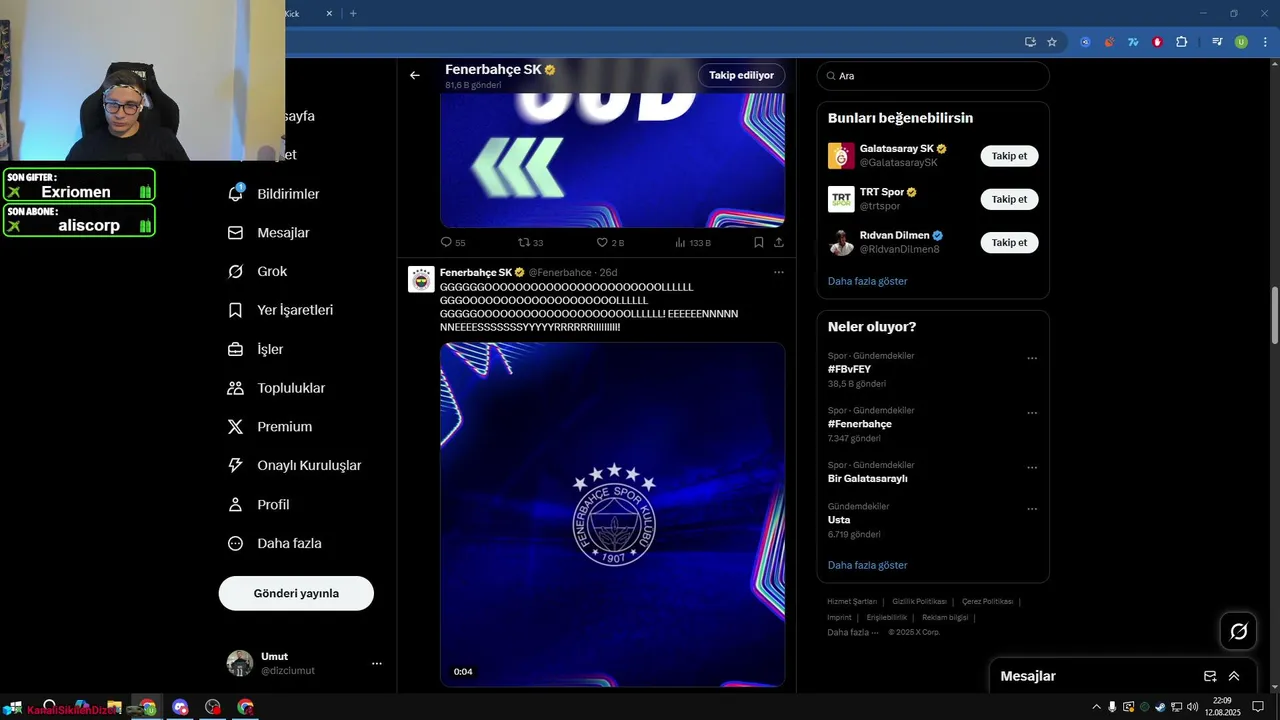Viewport: 1280px width, 720px height.
Task: Open Gizlilik Politikası footer link
Action: pos(919,601)
